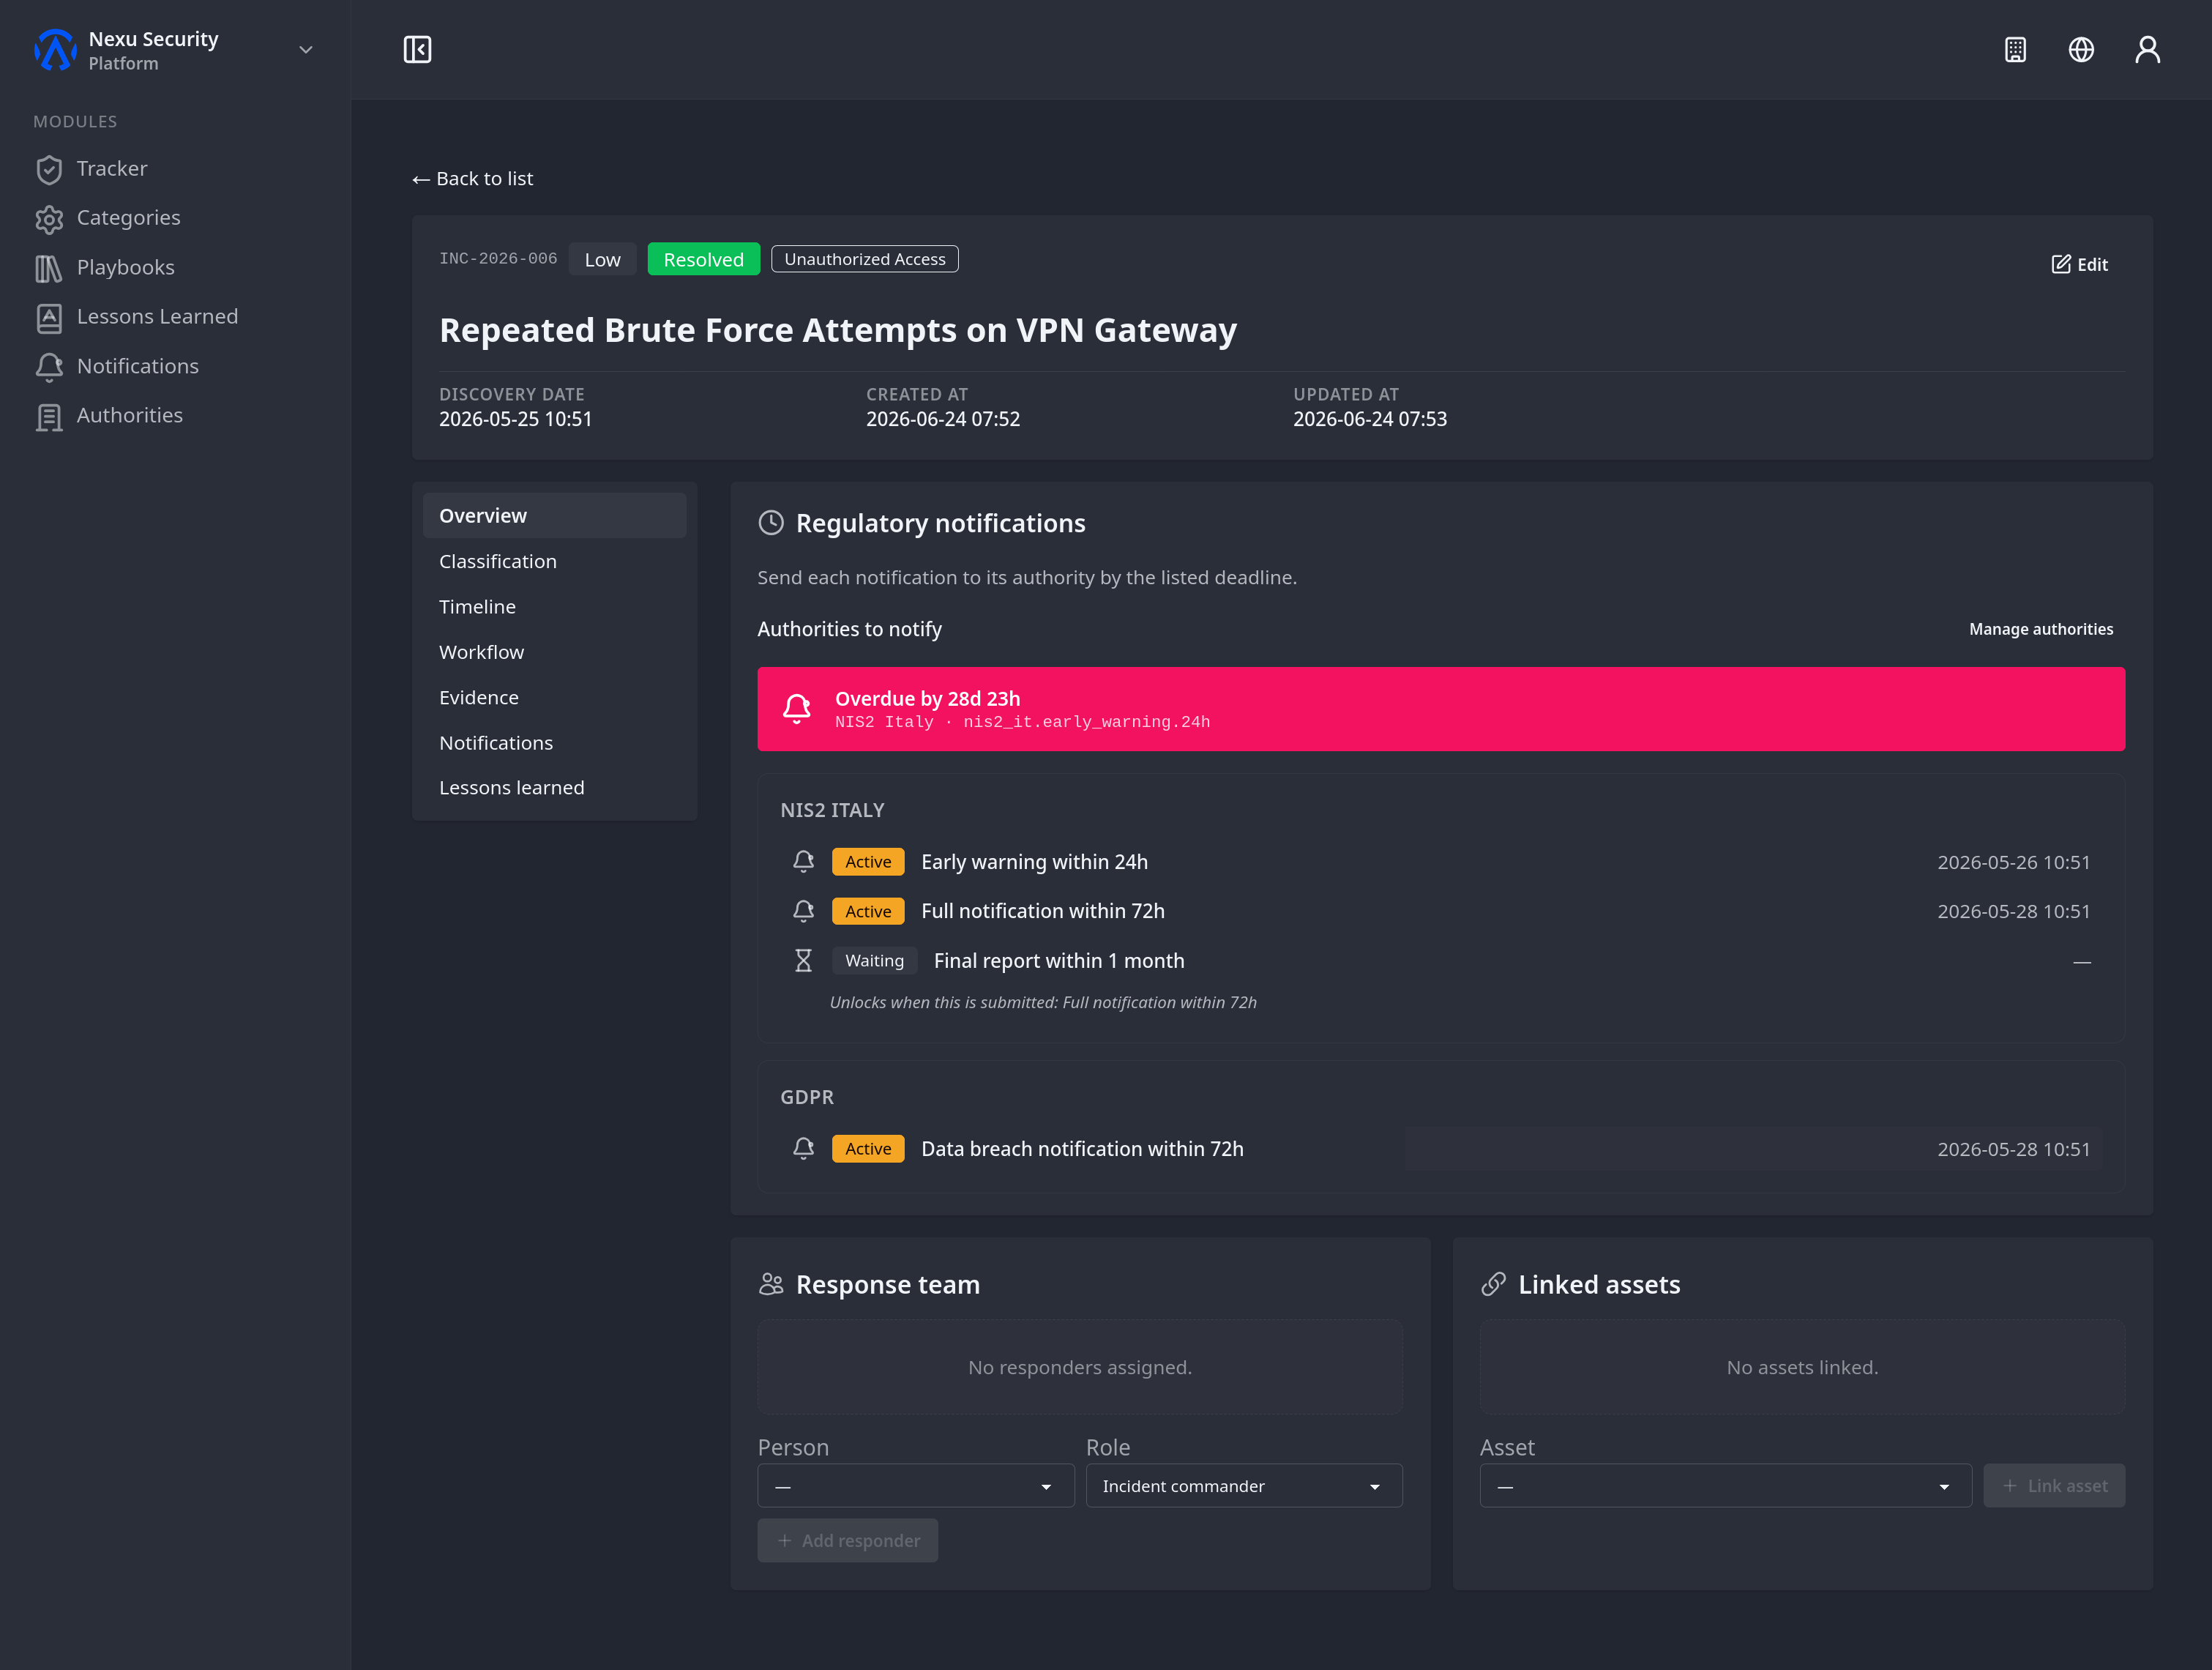Click the INC-2026-006 incident ID

coord(498,259)
